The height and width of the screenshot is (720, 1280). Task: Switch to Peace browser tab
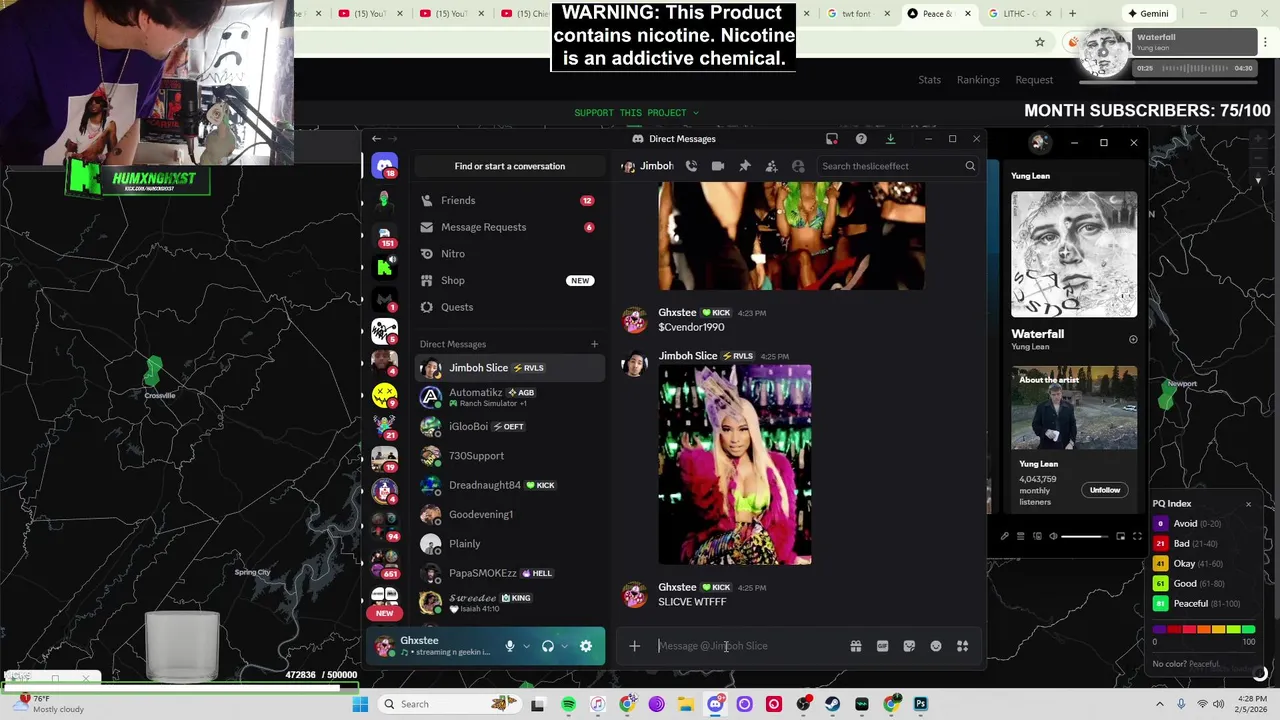tap(938, 14)
